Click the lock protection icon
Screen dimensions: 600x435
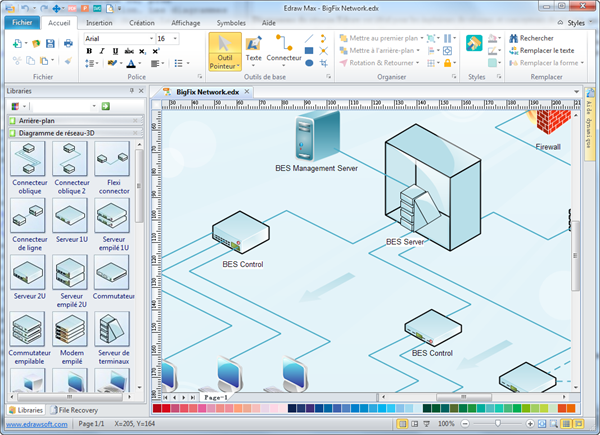(x=447, y=63)
